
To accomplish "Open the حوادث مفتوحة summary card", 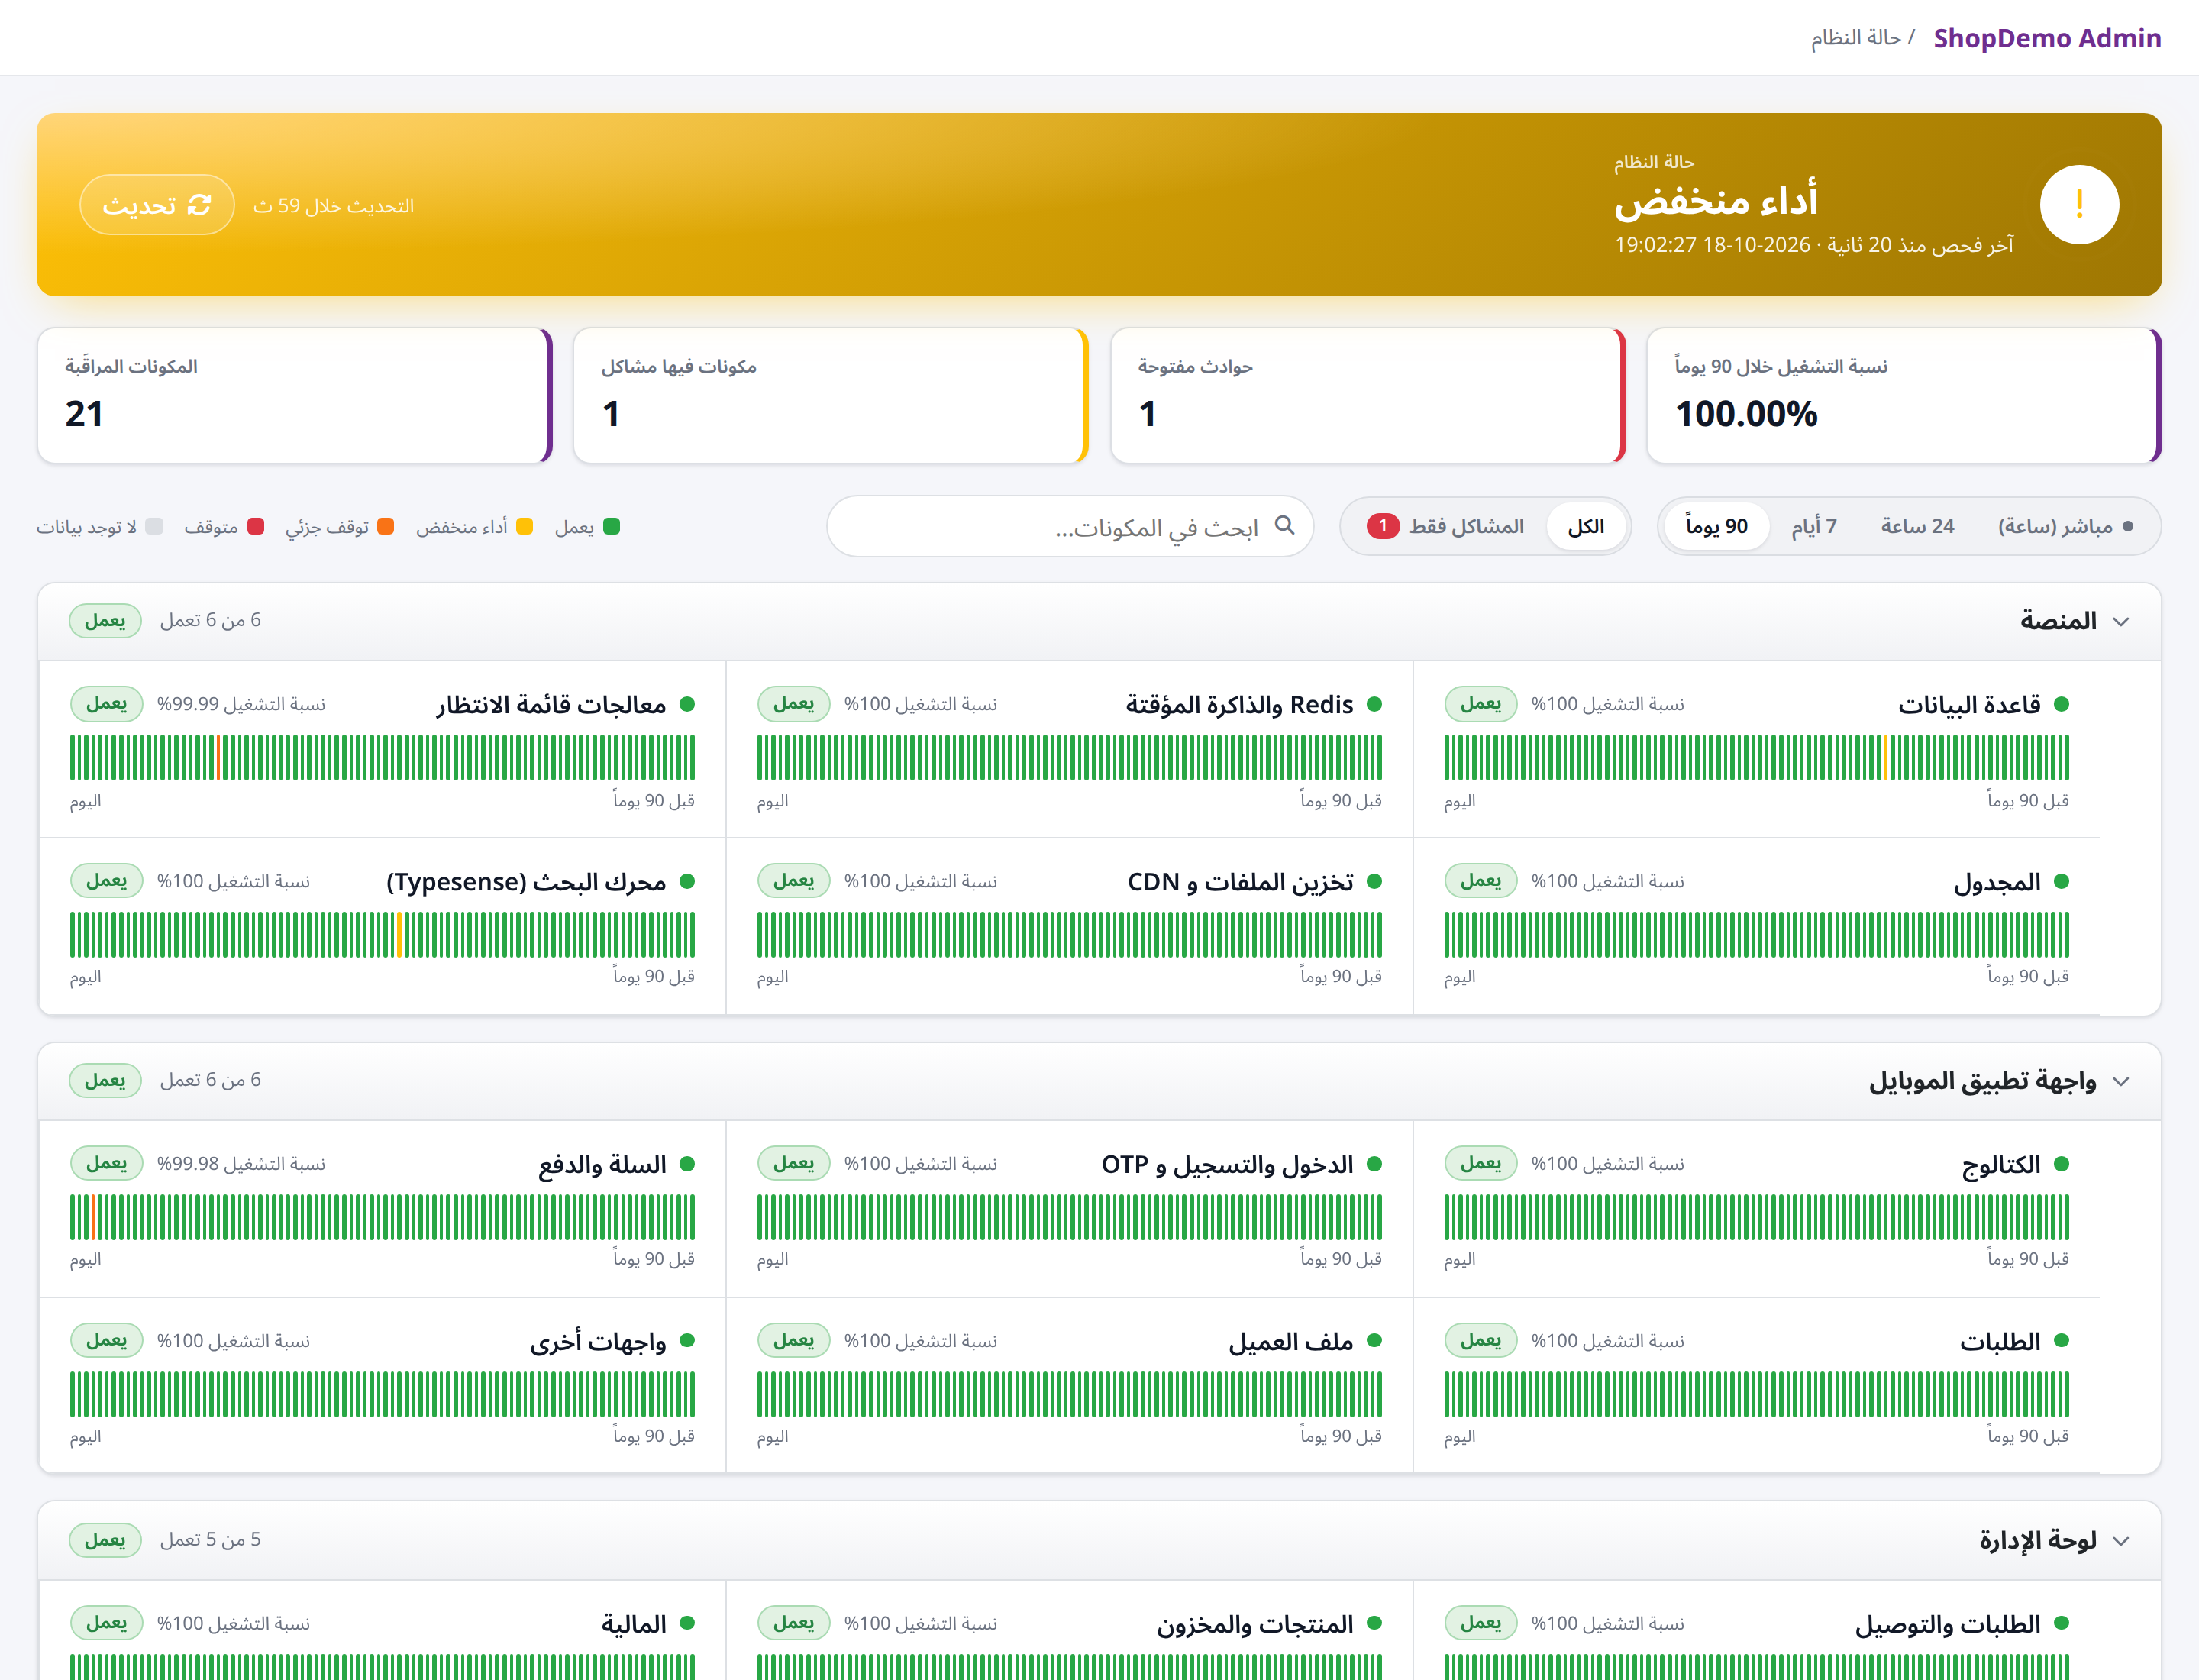I will pos(1368,395).
